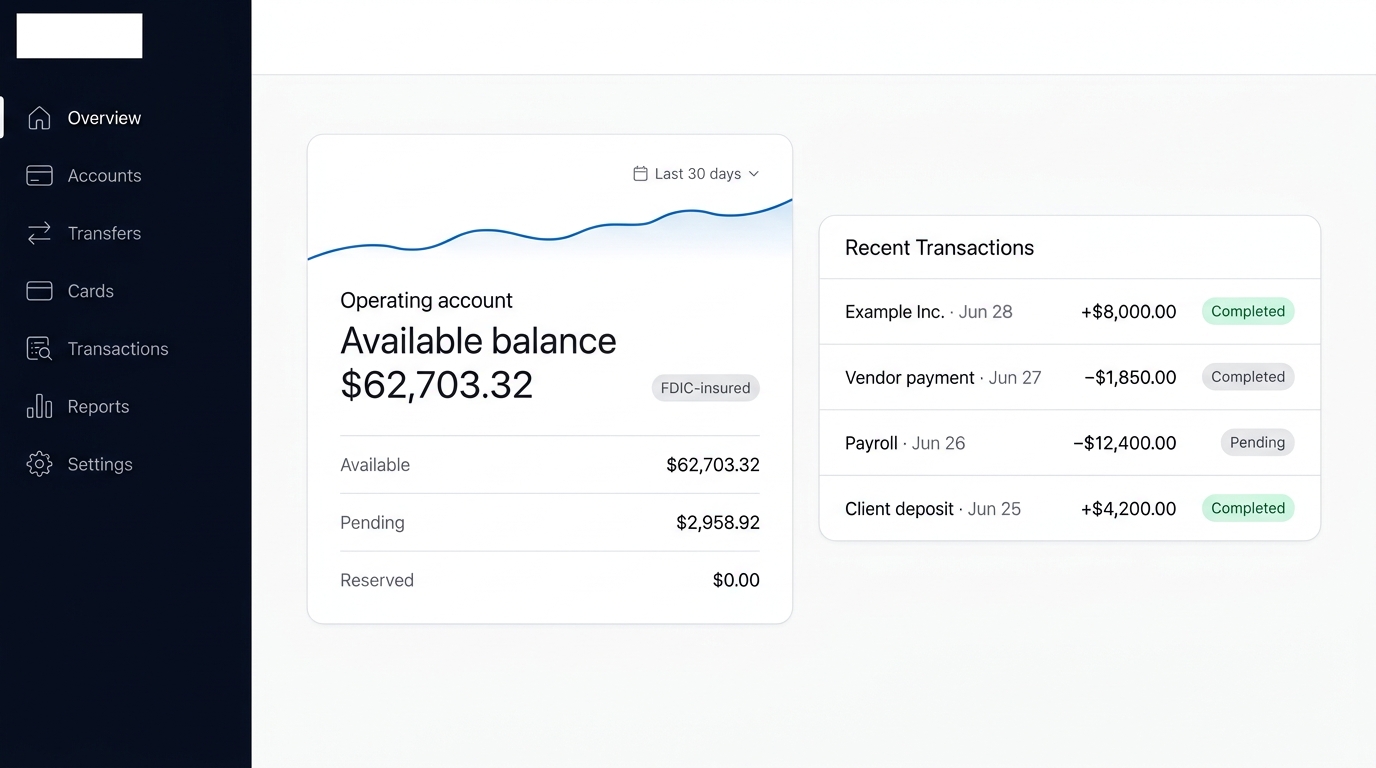Viewport: 1376px width, 768px height.
Task: Click the $0.00 reserved amount
Action: pos(736,580)
